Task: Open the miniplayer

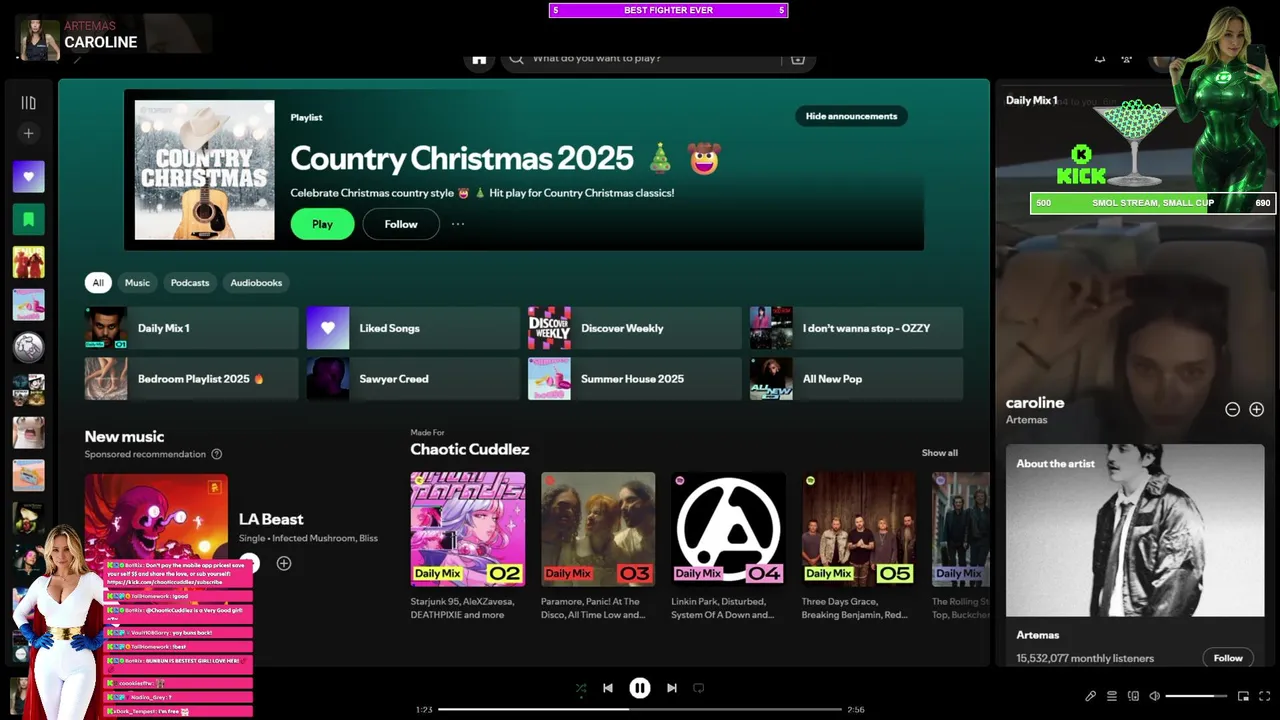Action: (1243, 696)
